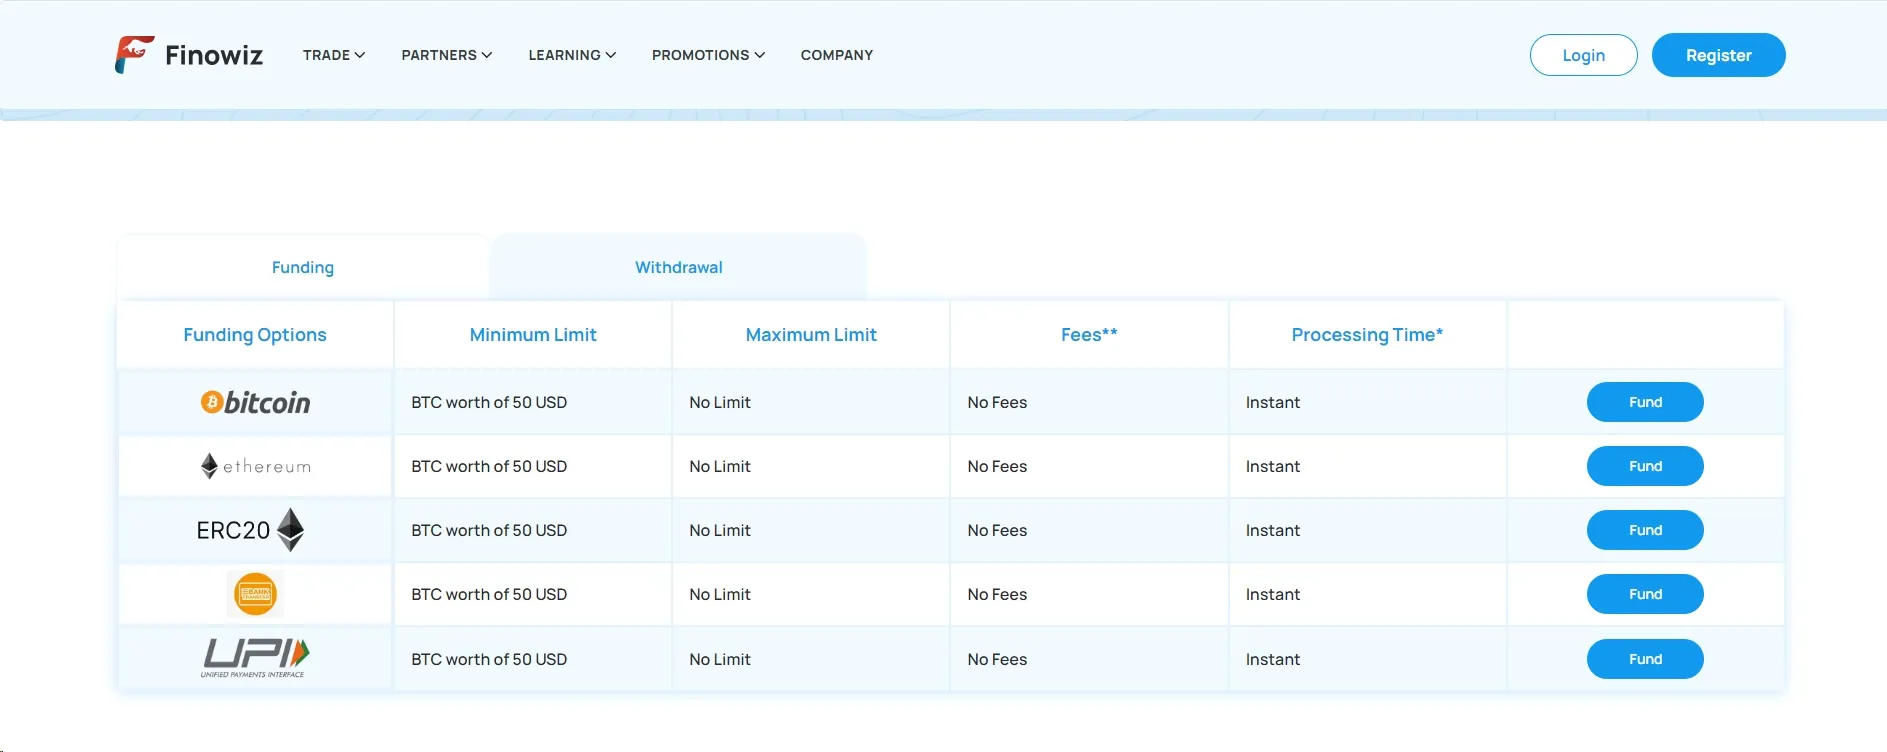The width and height of the screenshot is (1887, 752).
Task: Click Fund button in the ethereum row
Action: [1645, 466]
